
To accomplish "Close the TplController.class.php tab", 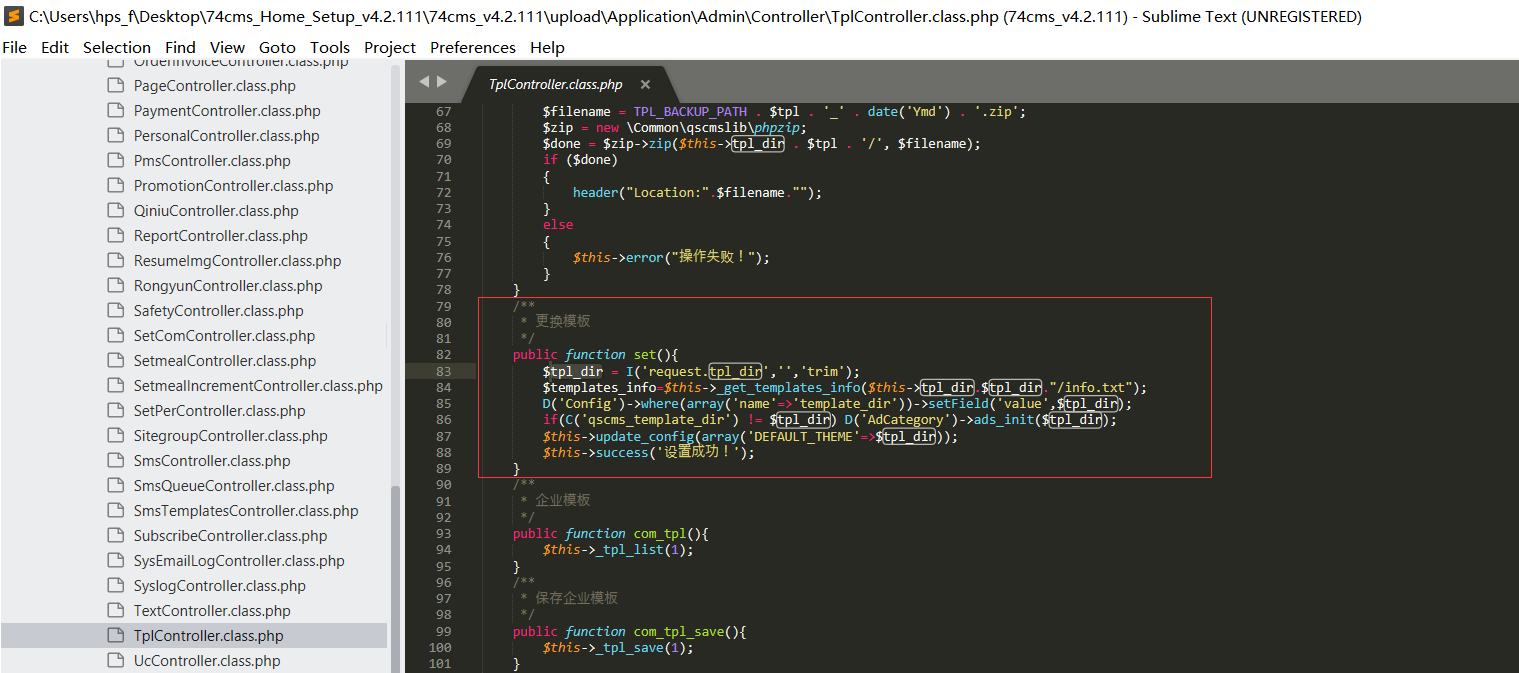I will tap(643, 85).
